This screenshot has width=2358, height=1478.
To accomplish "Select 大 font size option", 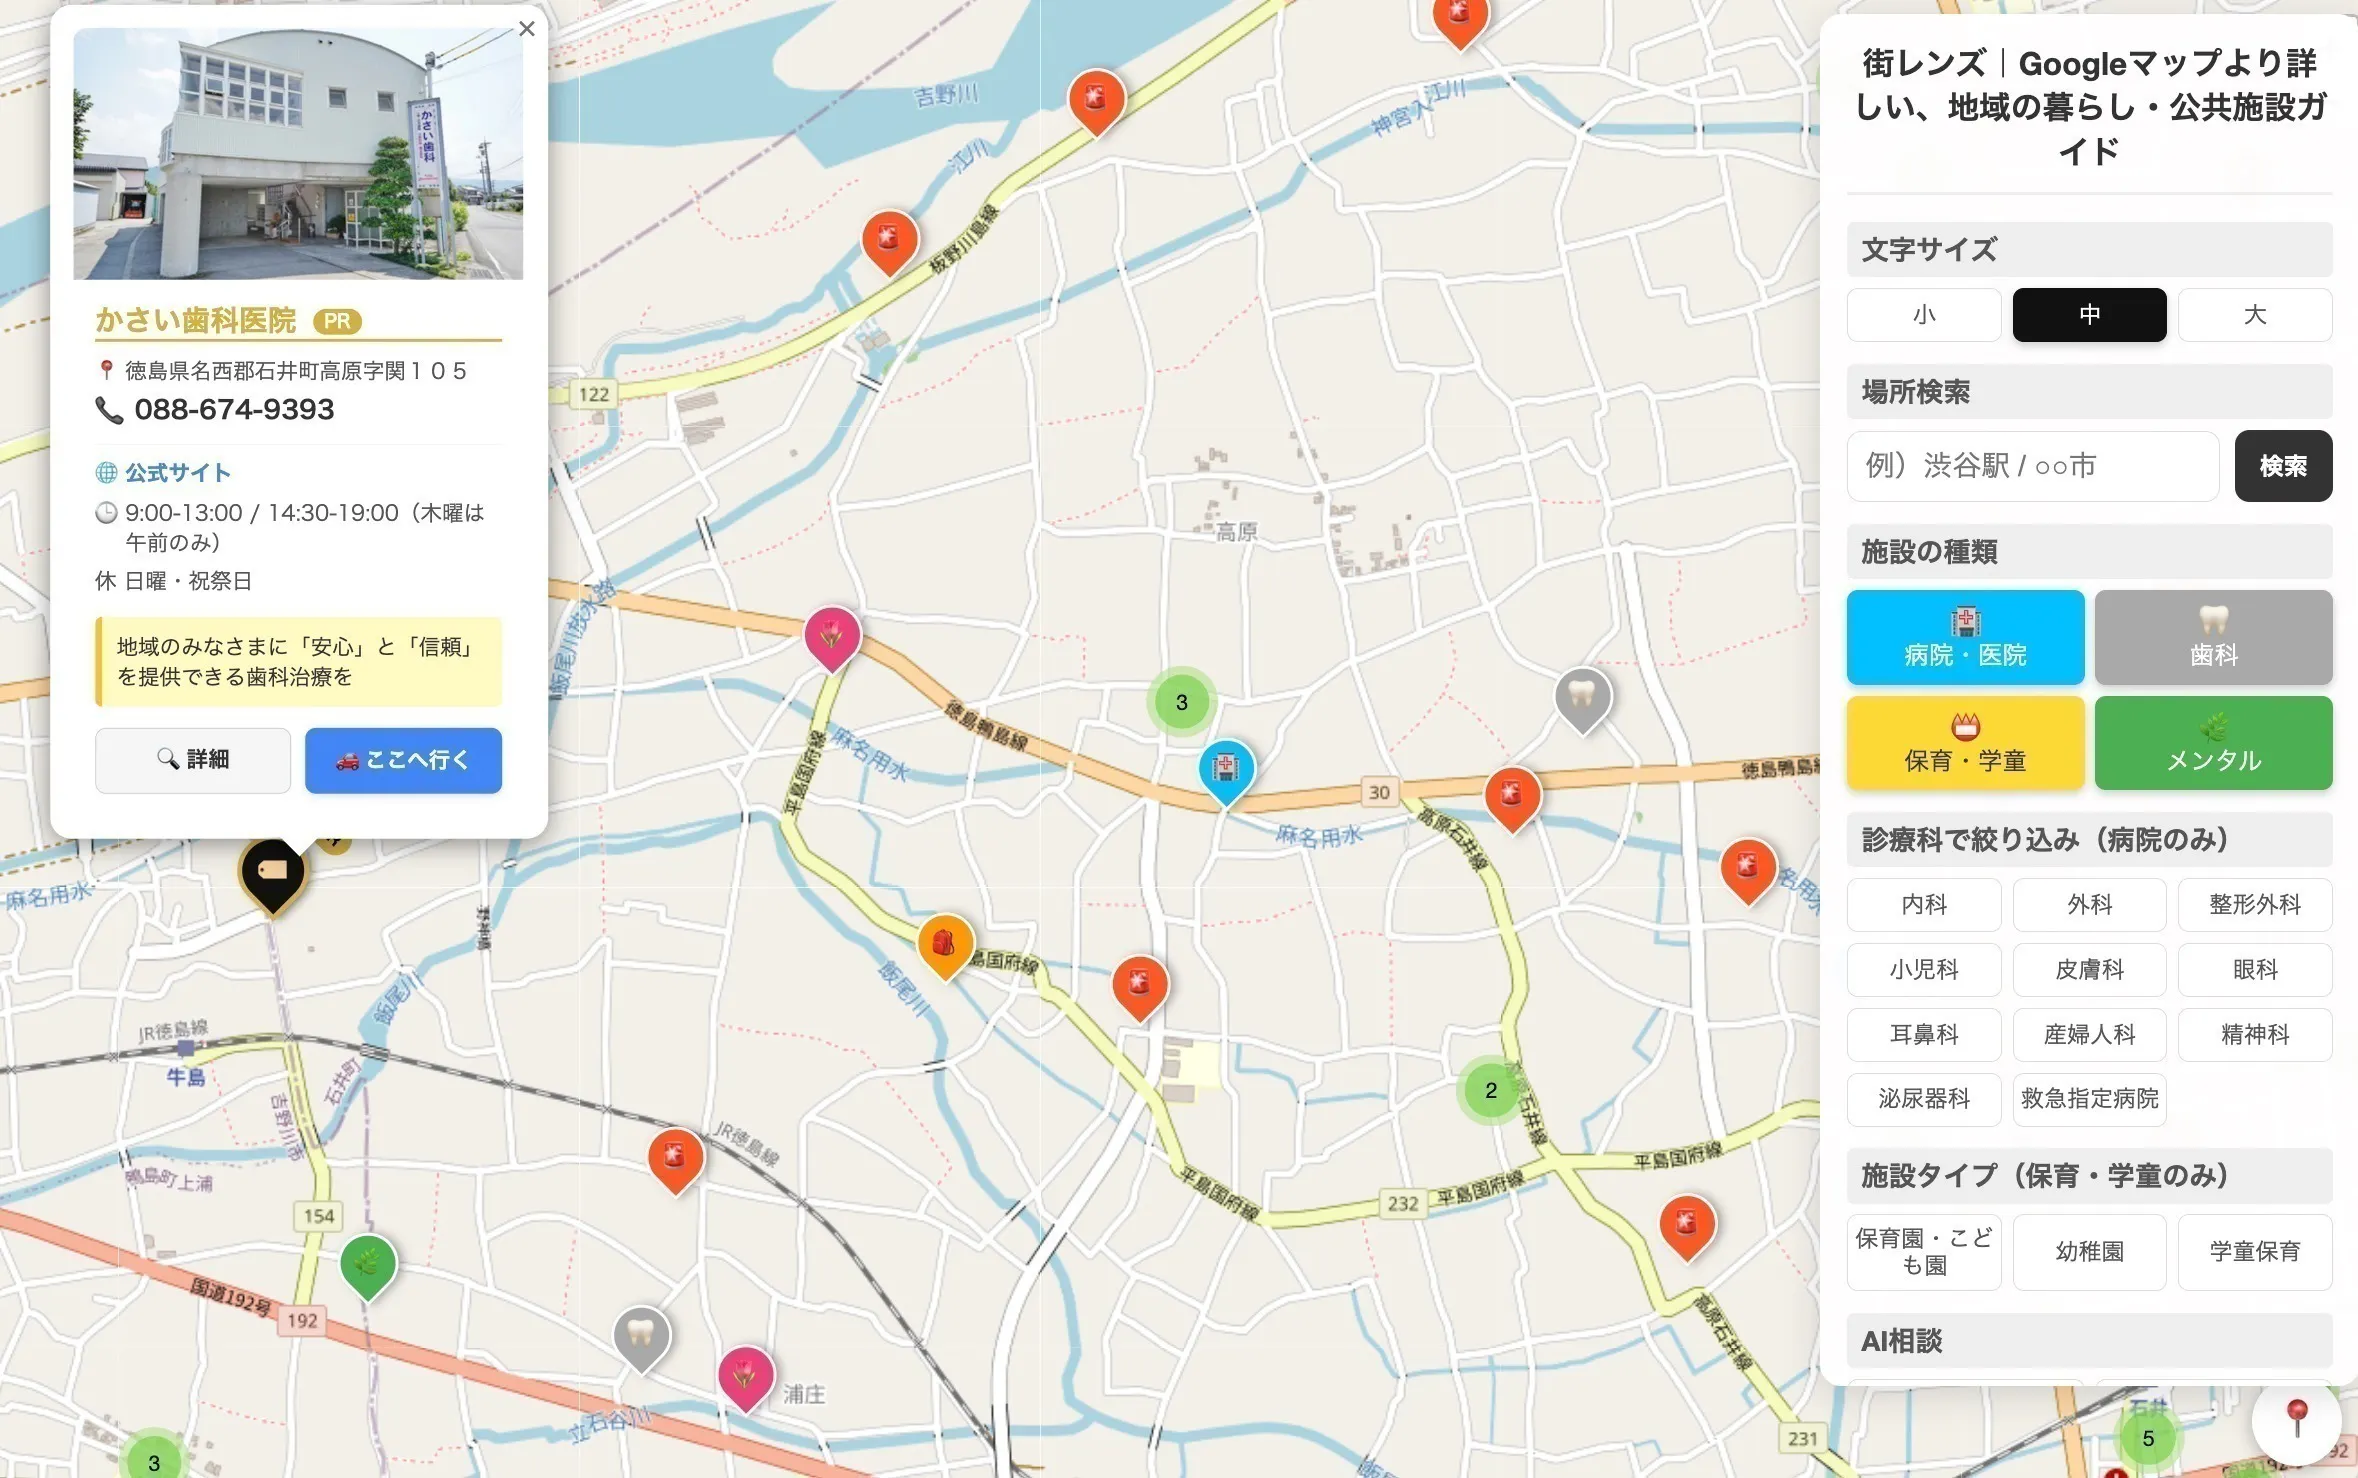I will click(x=2254, y=315).
